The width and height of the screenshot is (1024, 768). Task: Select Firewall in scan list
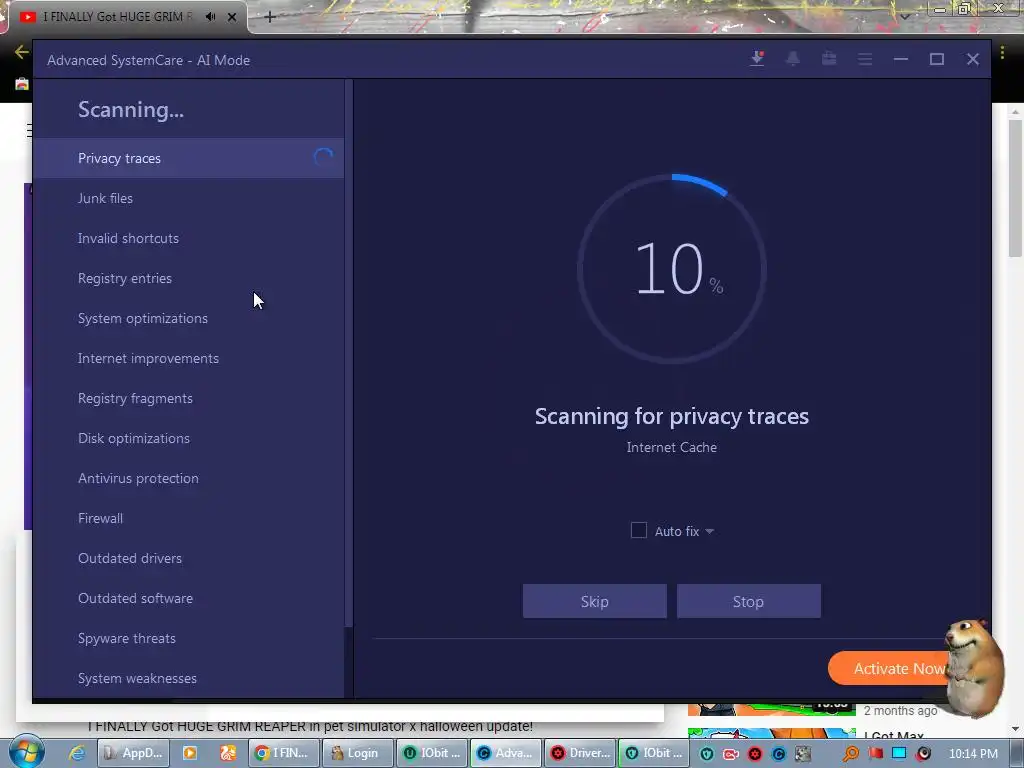[x=188, y=518]
